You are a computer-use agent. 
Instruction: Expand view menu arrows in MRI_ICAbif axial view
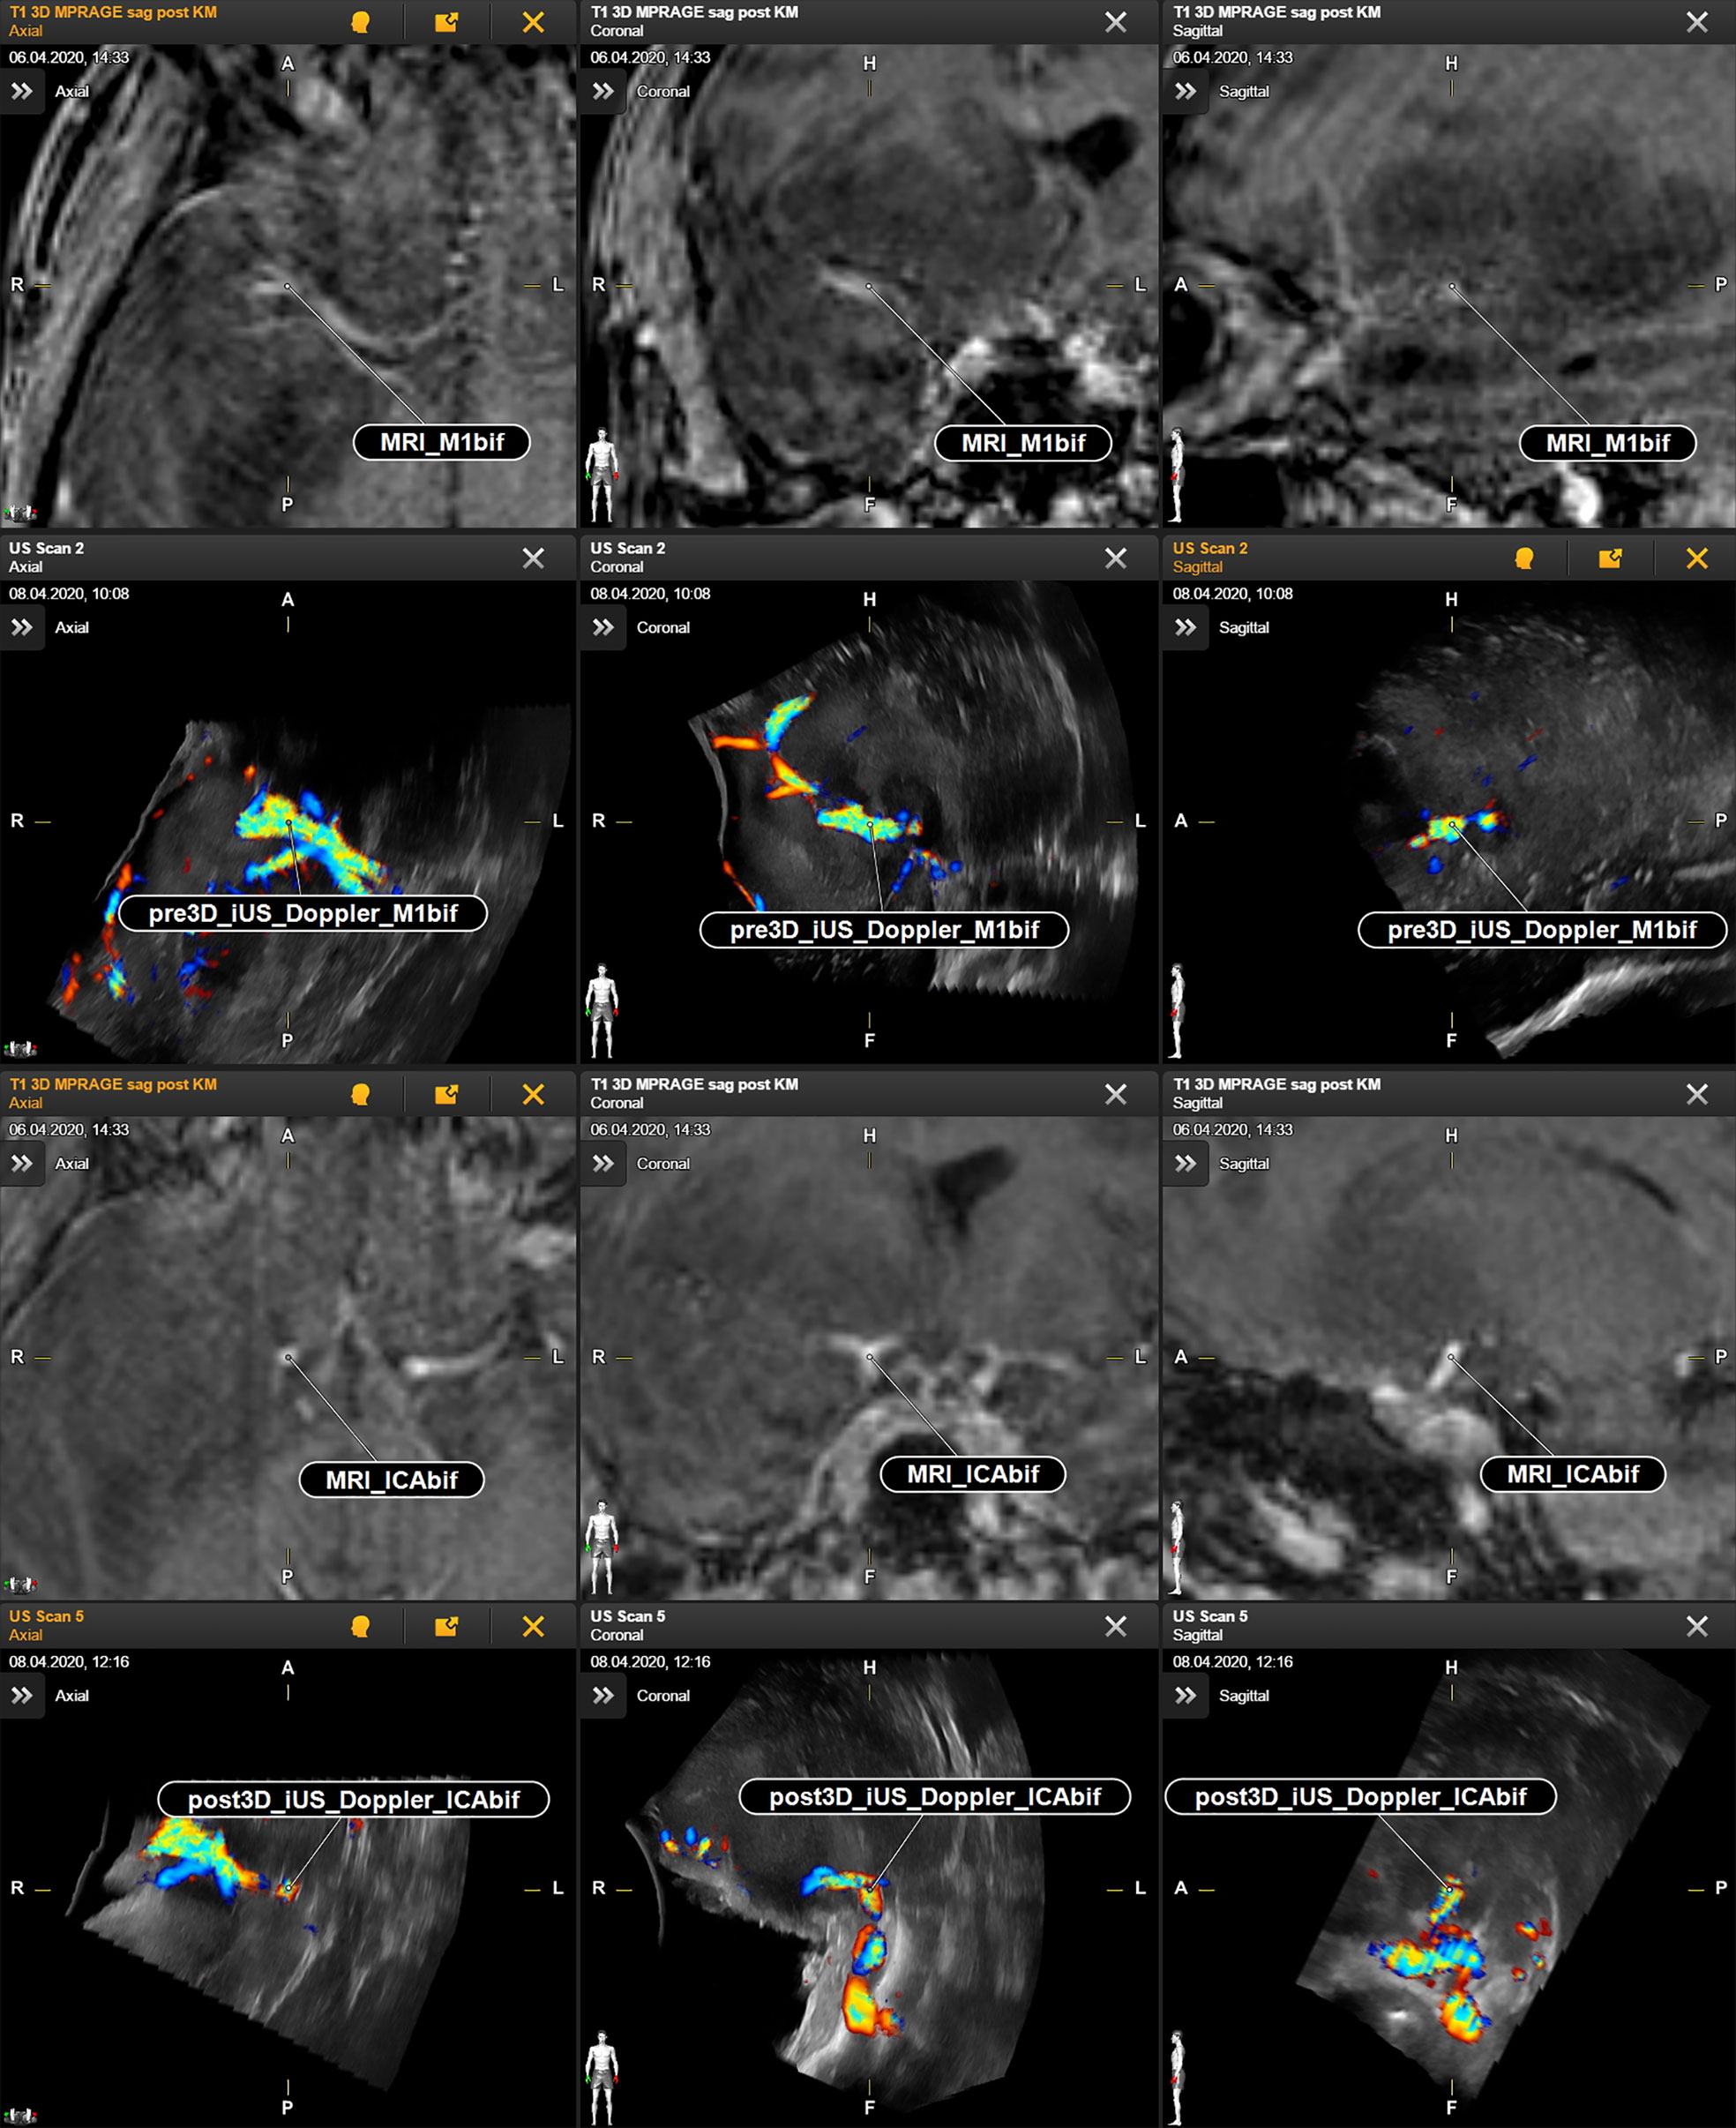[22, 1163]
